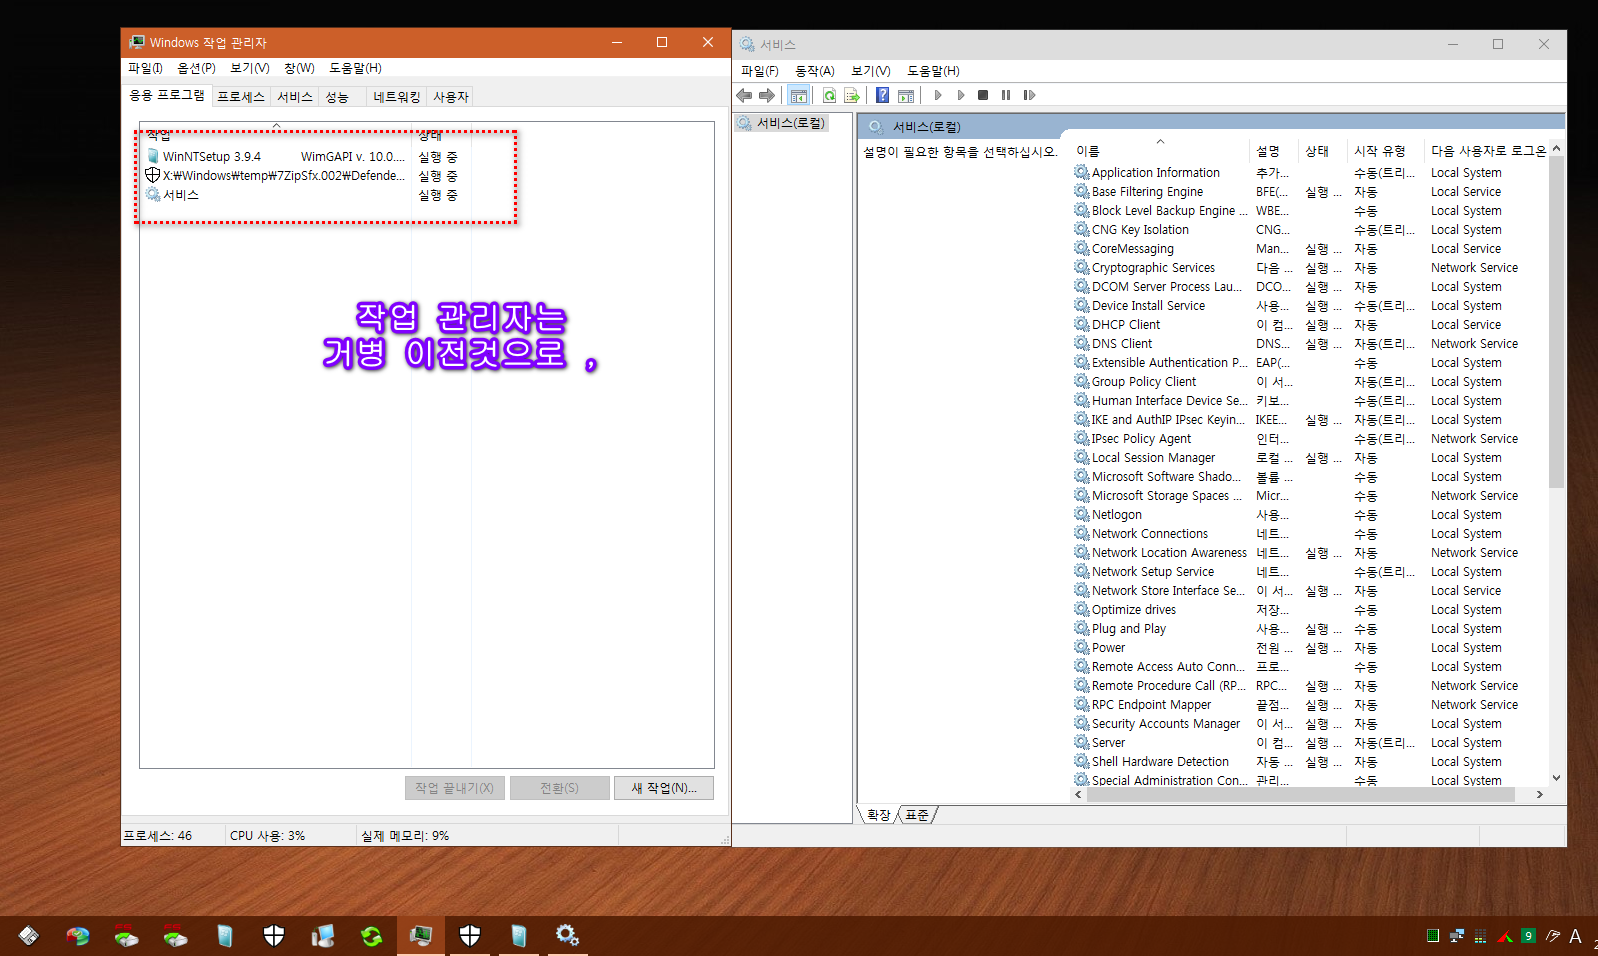Select the 서비스 task row in Task Manager
Image resolution: width=1598 pixels, height=956 pixels.
(303, 195)
